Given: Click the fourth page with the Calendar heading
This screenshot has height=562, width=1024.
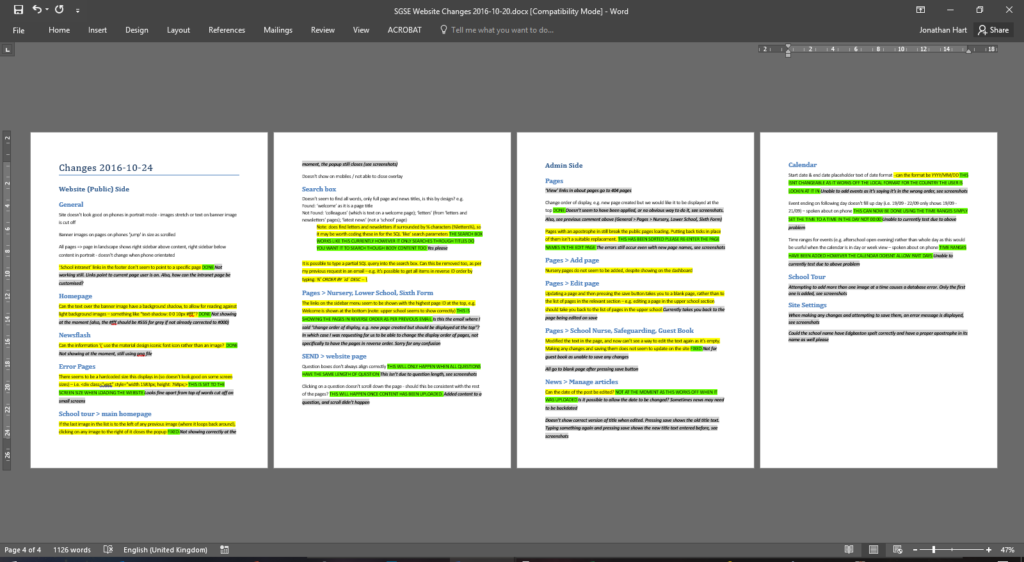Looking at the screenshot, I should coord(878,300).
